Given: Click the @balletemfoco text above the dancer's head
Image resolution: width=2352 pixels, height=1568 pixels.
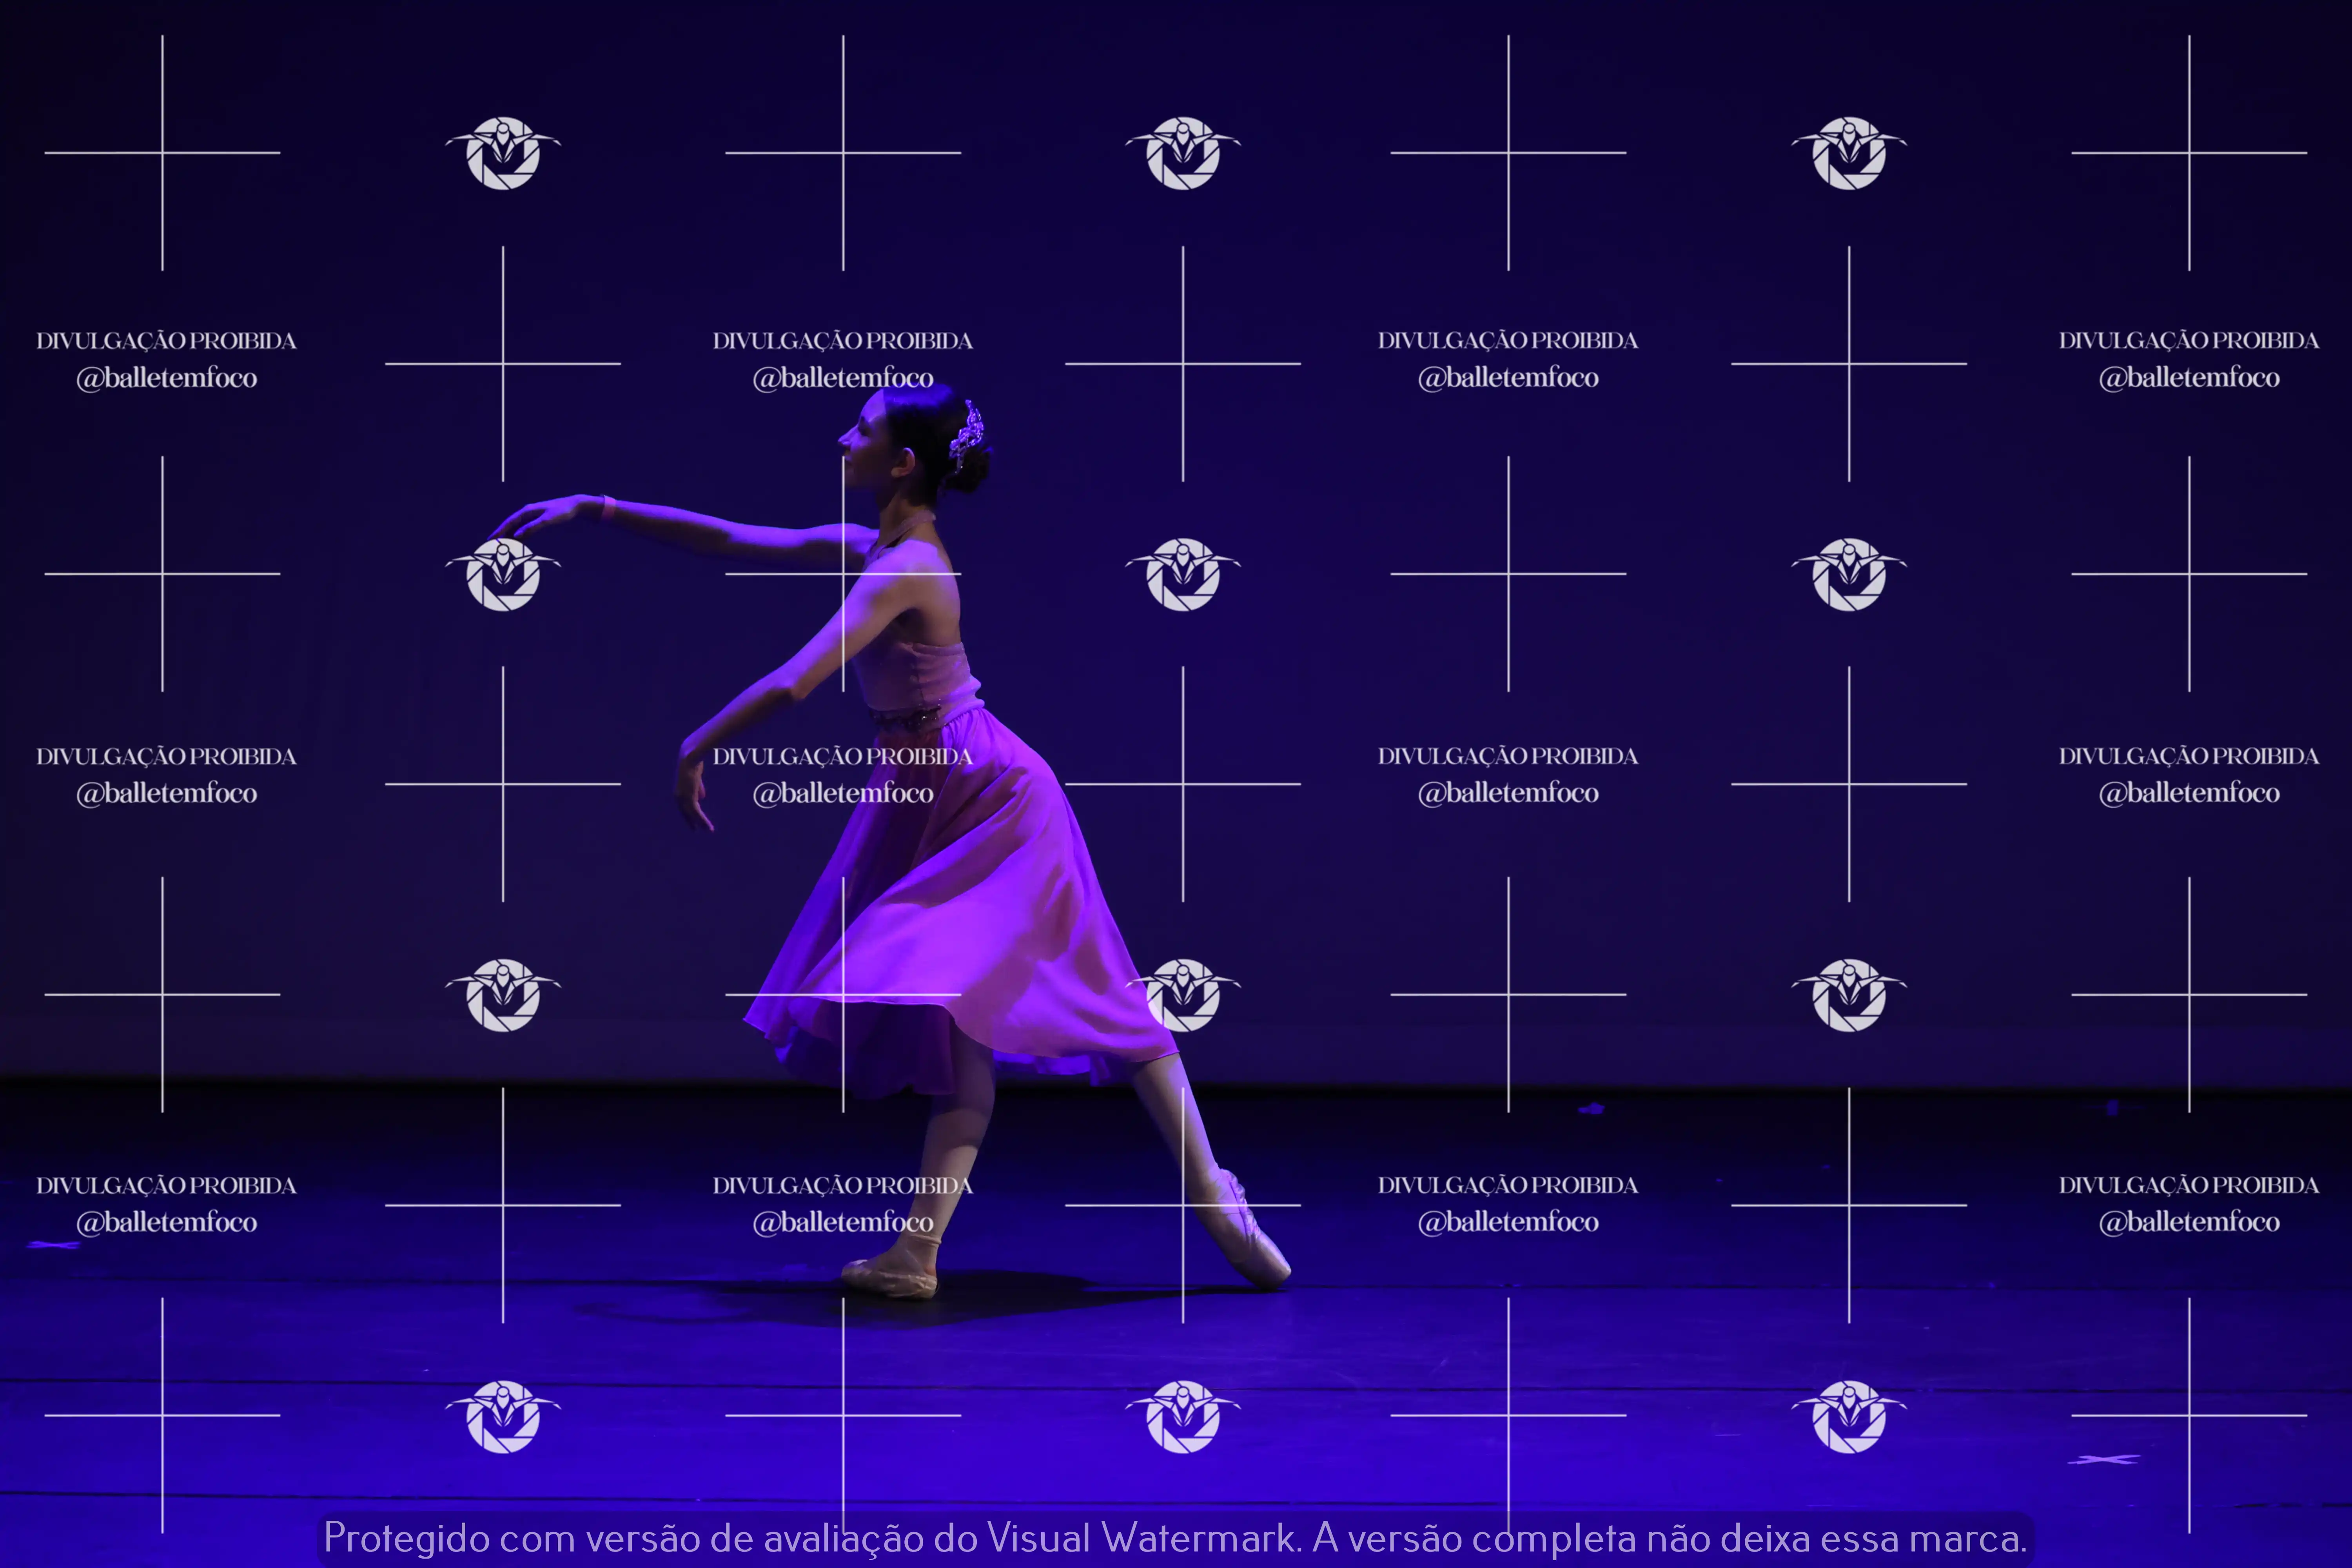Looking at the screenshot, I should point(843,378).
